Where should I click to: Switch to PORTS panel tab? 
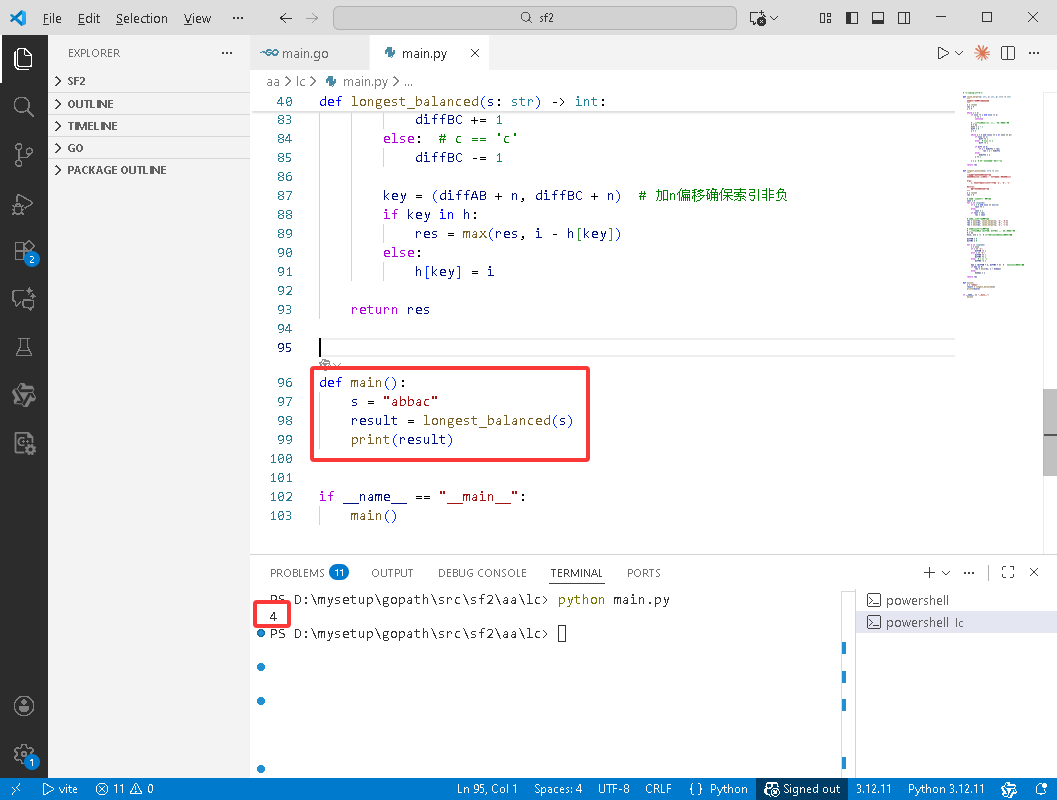pos(644,572)
